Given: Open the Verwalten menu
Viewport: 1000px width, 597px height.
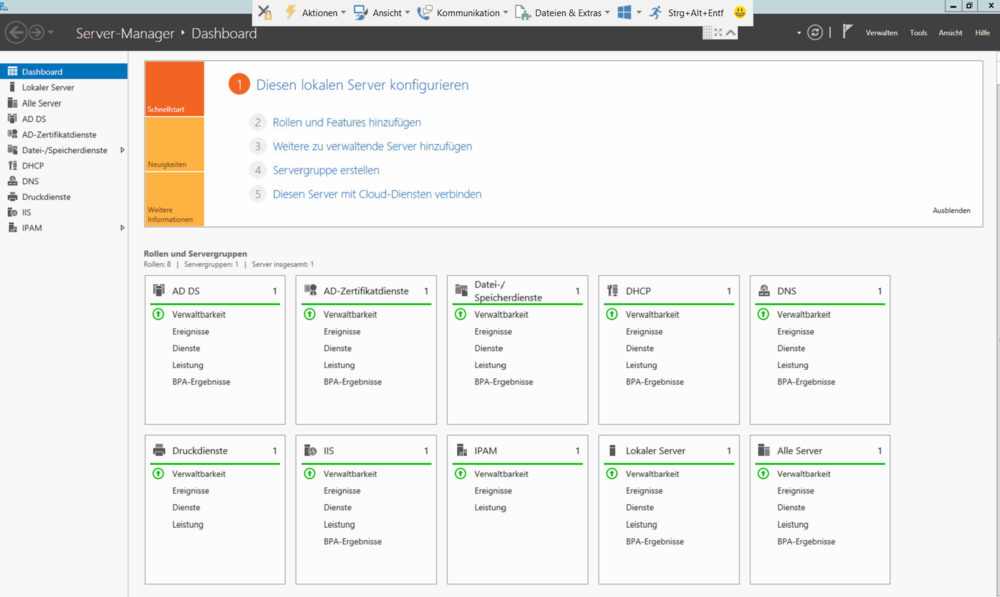Looking at the screenshot, I should 881,33.
